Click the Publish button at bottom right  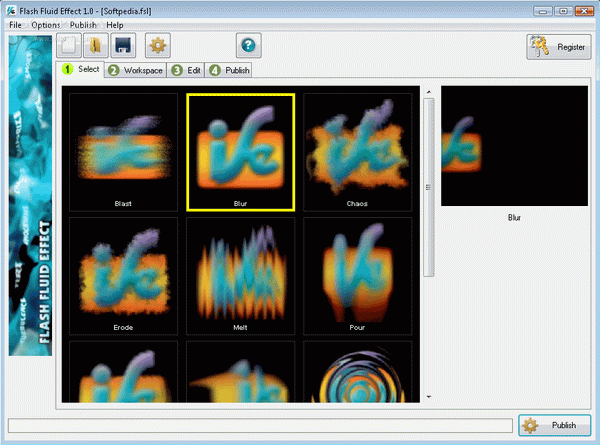coord(554,425)
